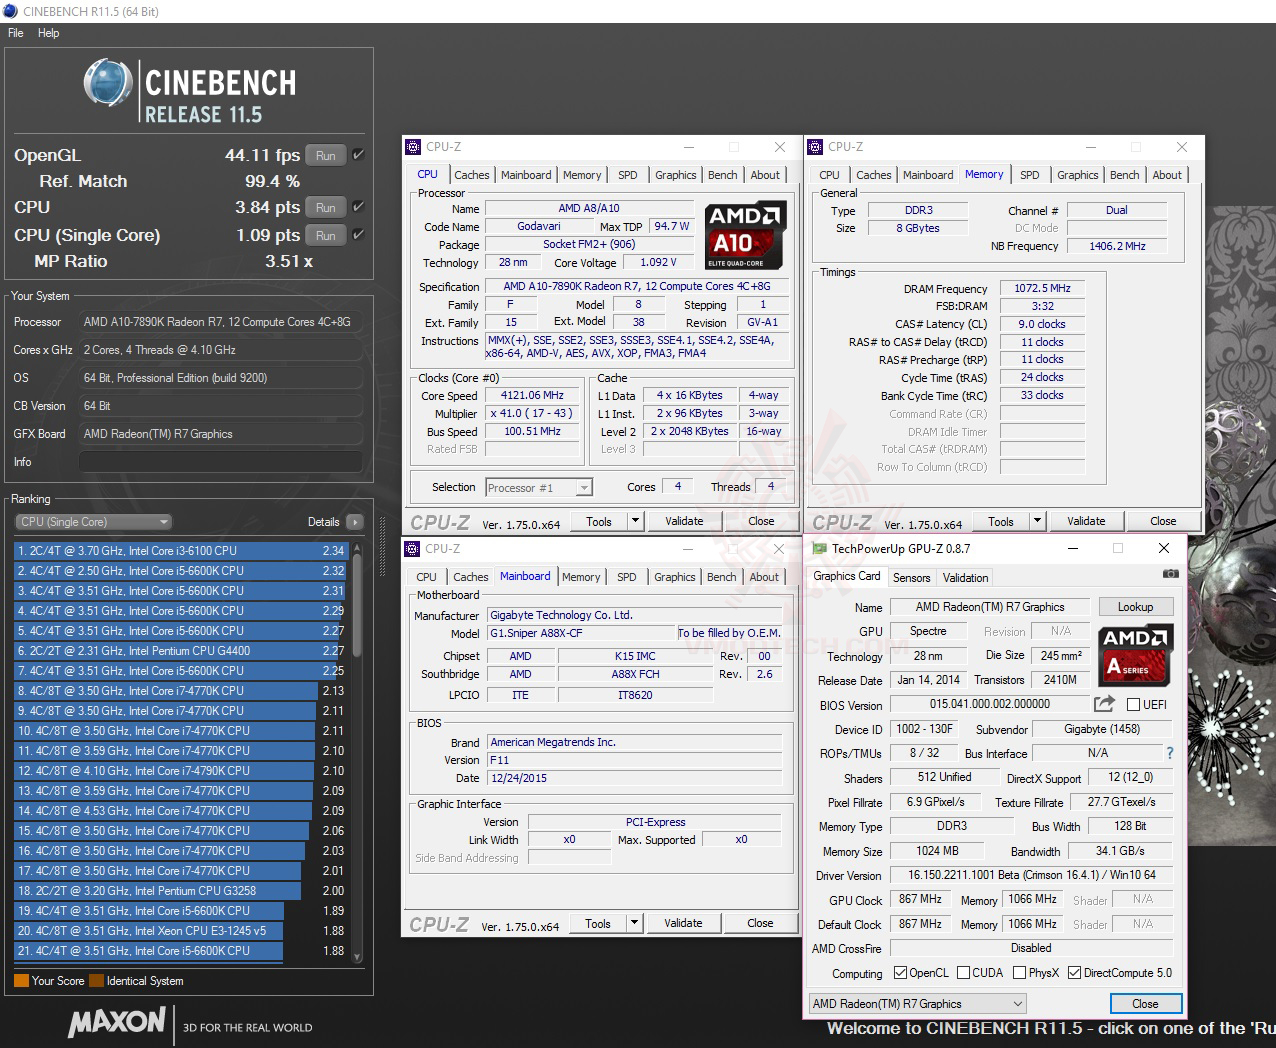Click the AMD A Series logo in GPU-Z

click(x=1135, y=655)
